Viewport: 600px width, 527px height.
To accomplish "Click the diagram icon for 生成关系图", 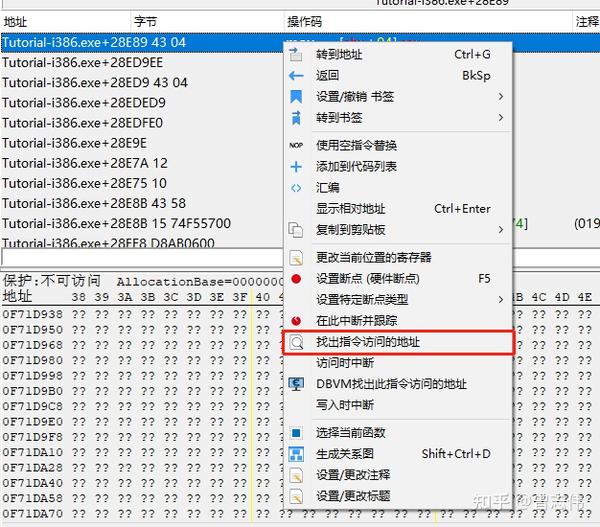I will [296, 454].
